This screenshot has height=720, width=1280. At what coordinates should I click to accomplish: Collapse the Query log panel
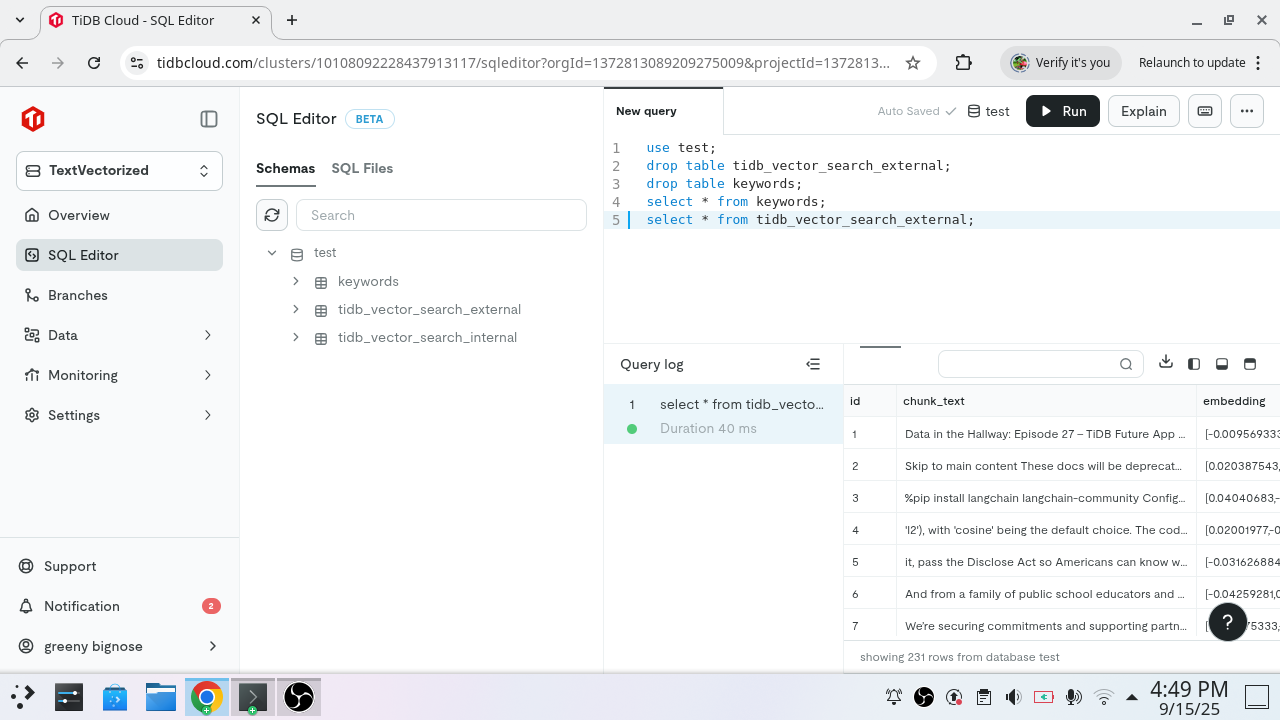(813, 364)
